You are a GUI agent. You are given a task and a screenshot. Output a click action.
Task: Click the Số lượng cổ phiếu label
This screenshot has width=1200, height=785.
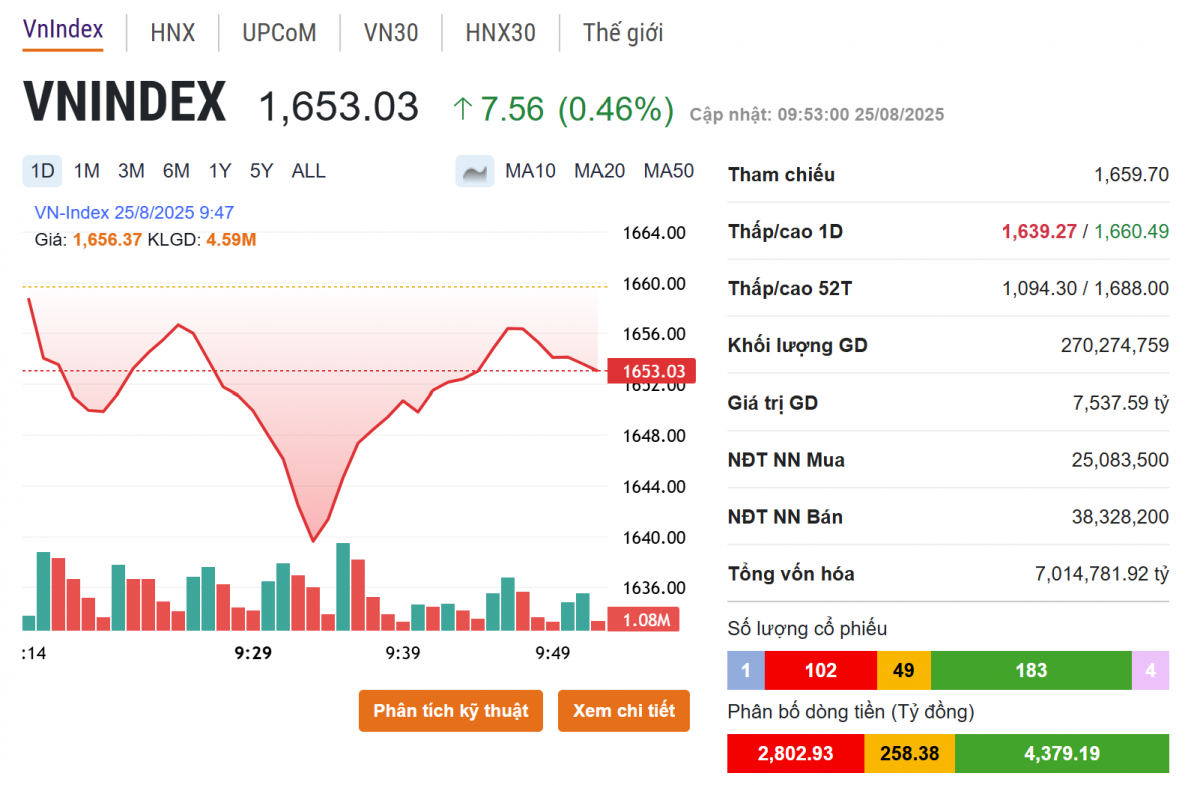807,629
